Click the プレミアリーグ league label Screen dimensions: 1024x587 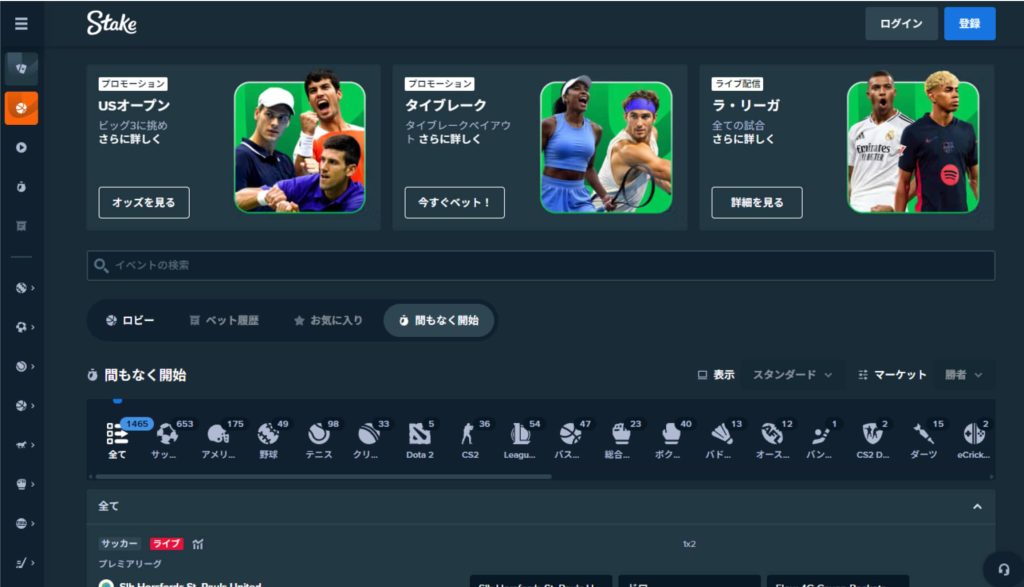pyautogui.click(x=130, y=563)
